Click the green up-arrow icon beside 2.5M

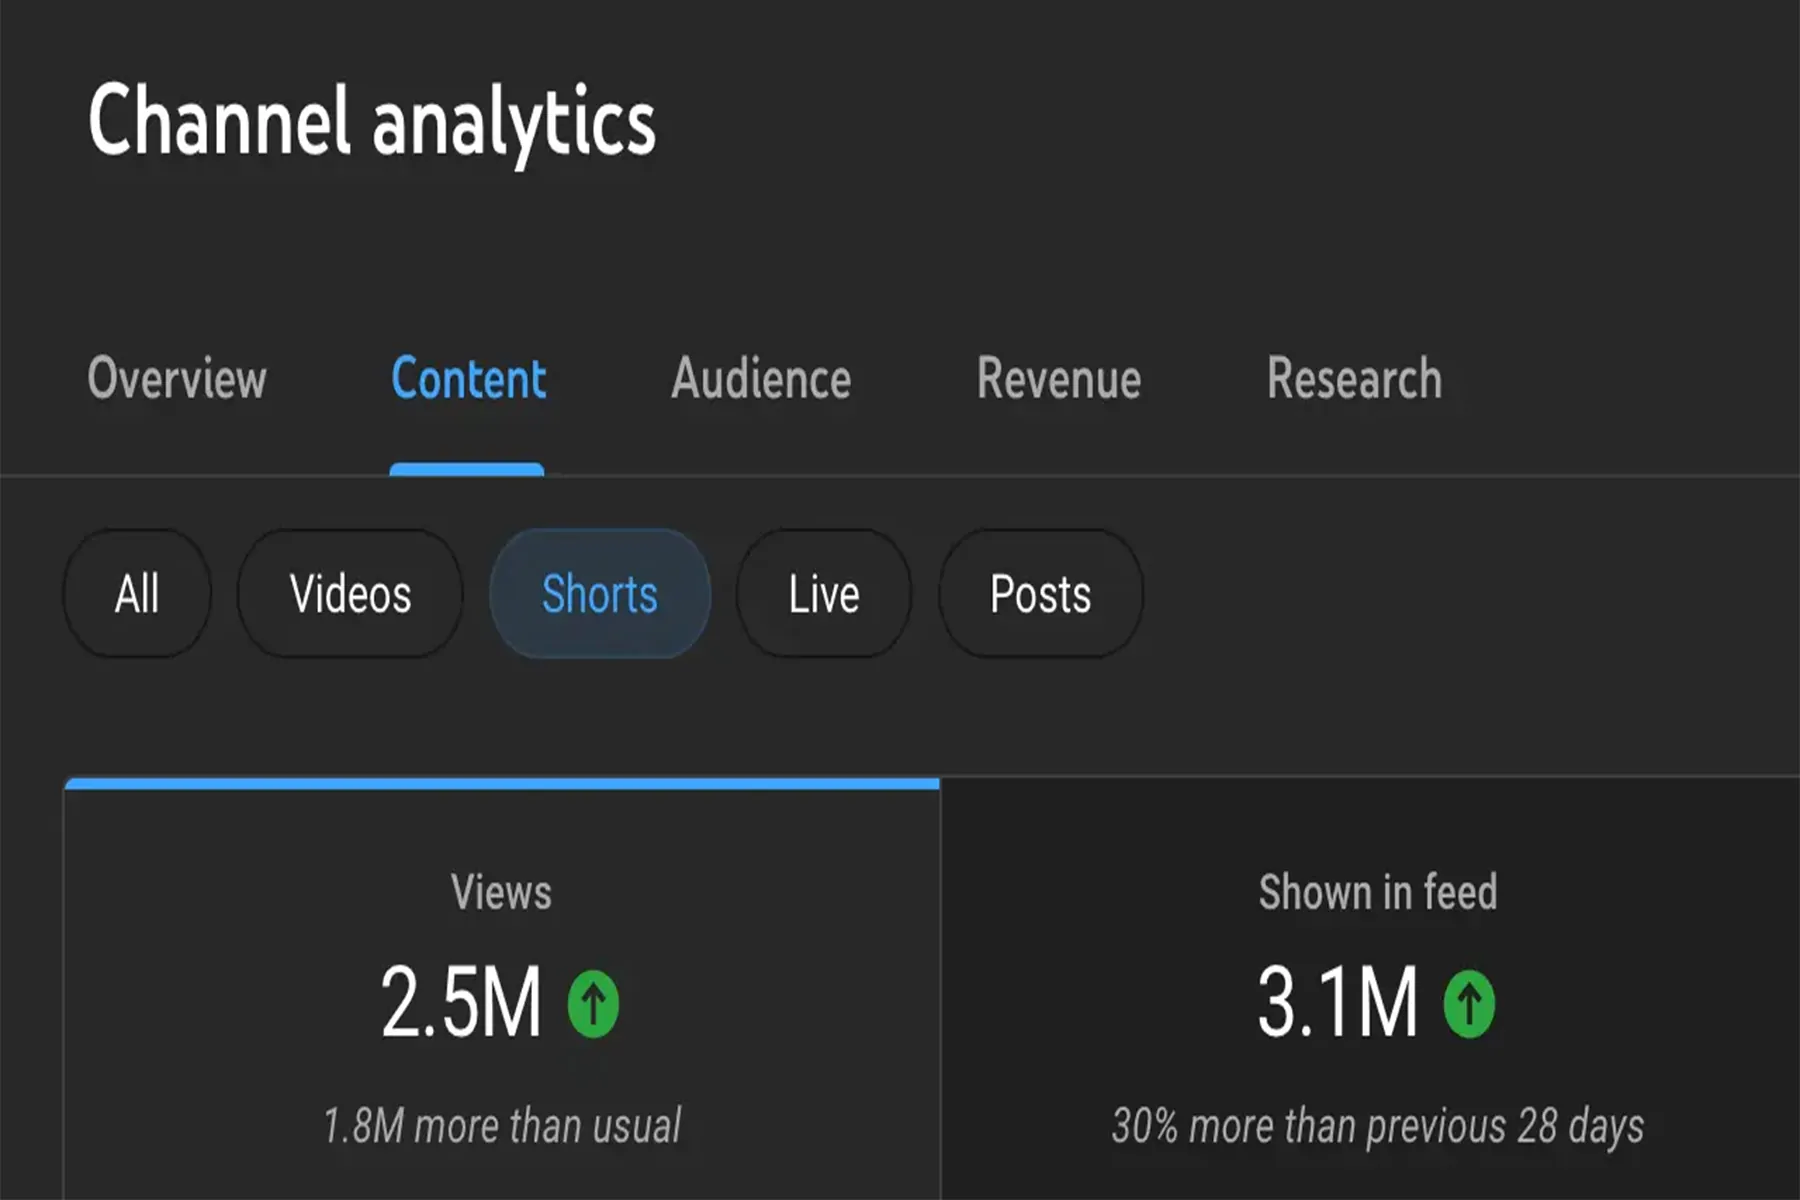593,1004
